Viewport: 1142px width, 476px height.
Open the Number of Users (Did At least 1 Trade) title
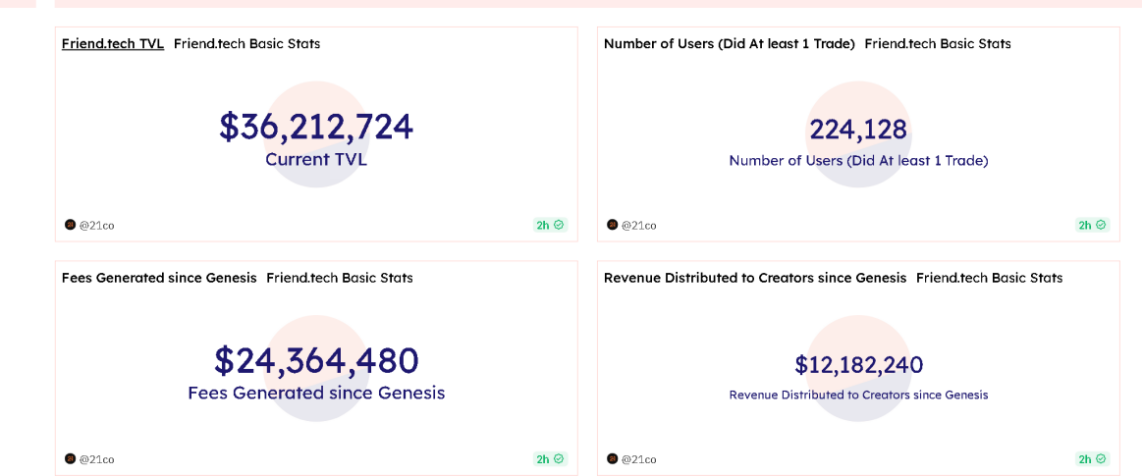pyautogui.click(x=729, y=44)
